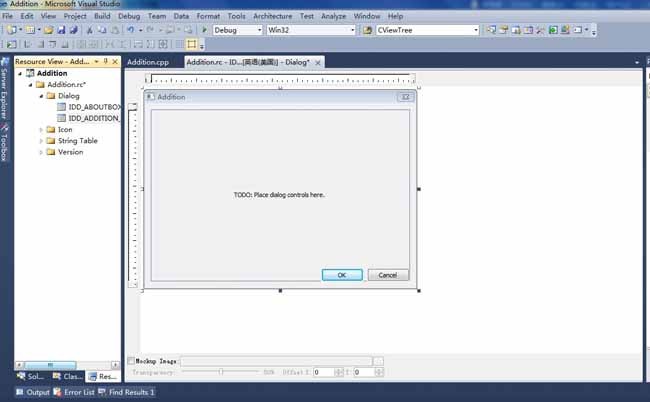Click the Output panel icon
This screenshot has height=402, width=650.
point(19,392)
